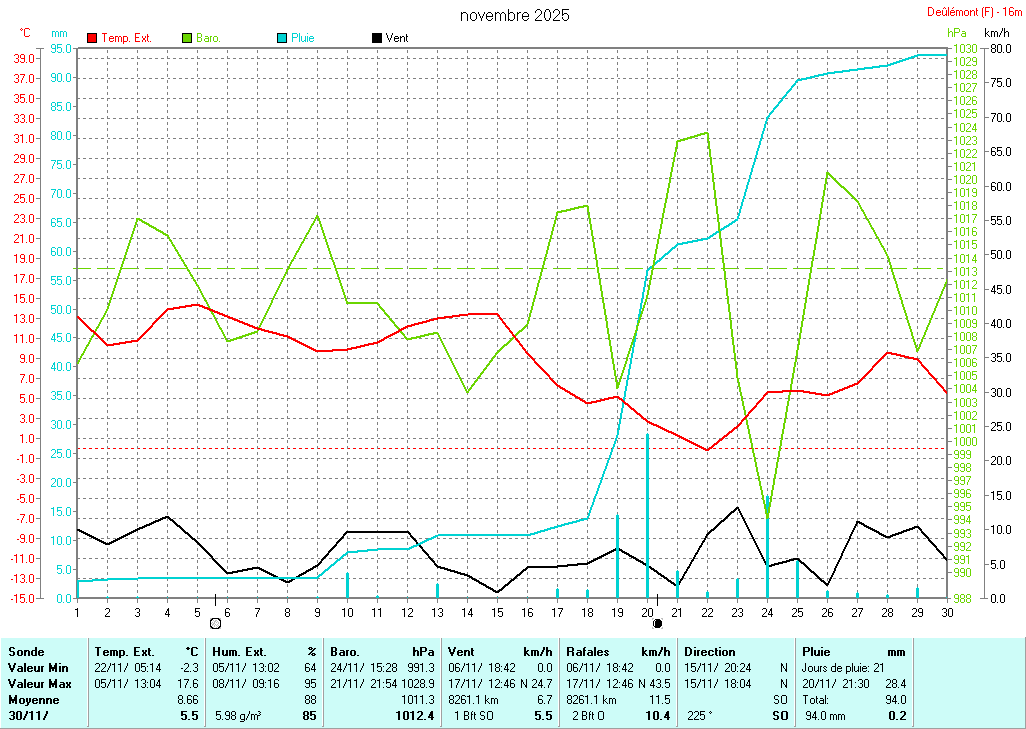
Task: Click the new moon icon below day 20
Action: coord(657,623)
